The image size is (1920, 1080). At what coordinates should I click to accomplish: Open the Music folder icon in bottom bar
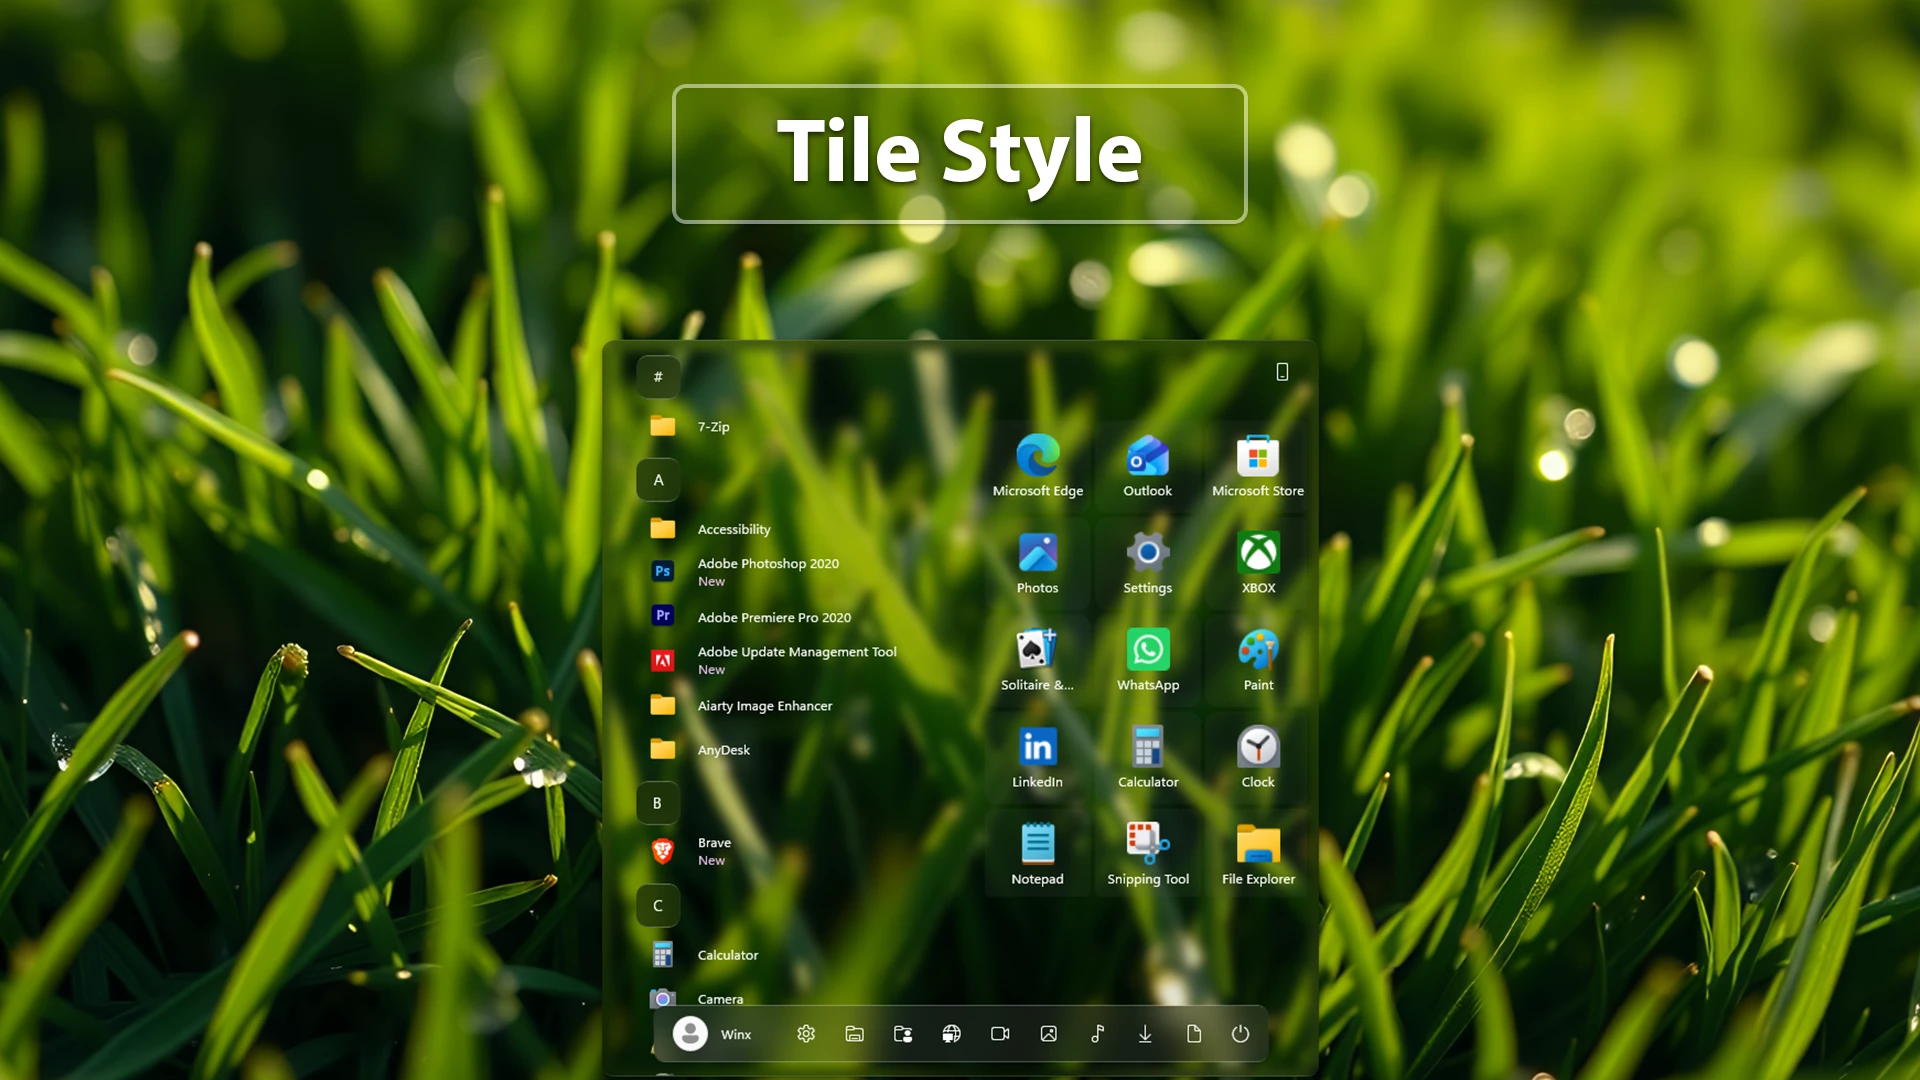[1097, 1034]
